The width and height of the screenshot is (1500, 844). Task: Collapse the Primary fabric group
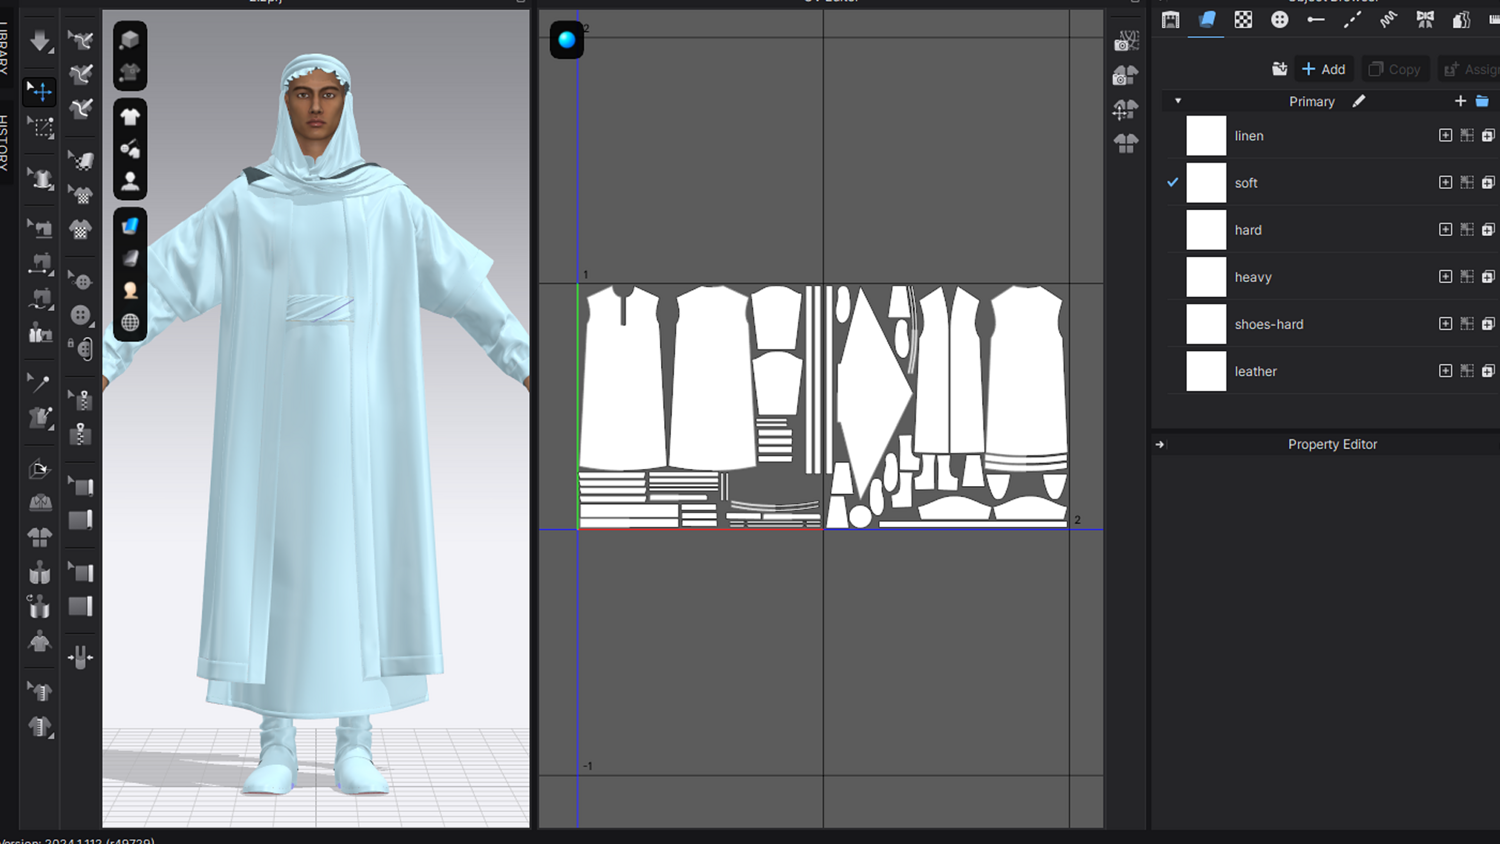[x=1178, y=101]
